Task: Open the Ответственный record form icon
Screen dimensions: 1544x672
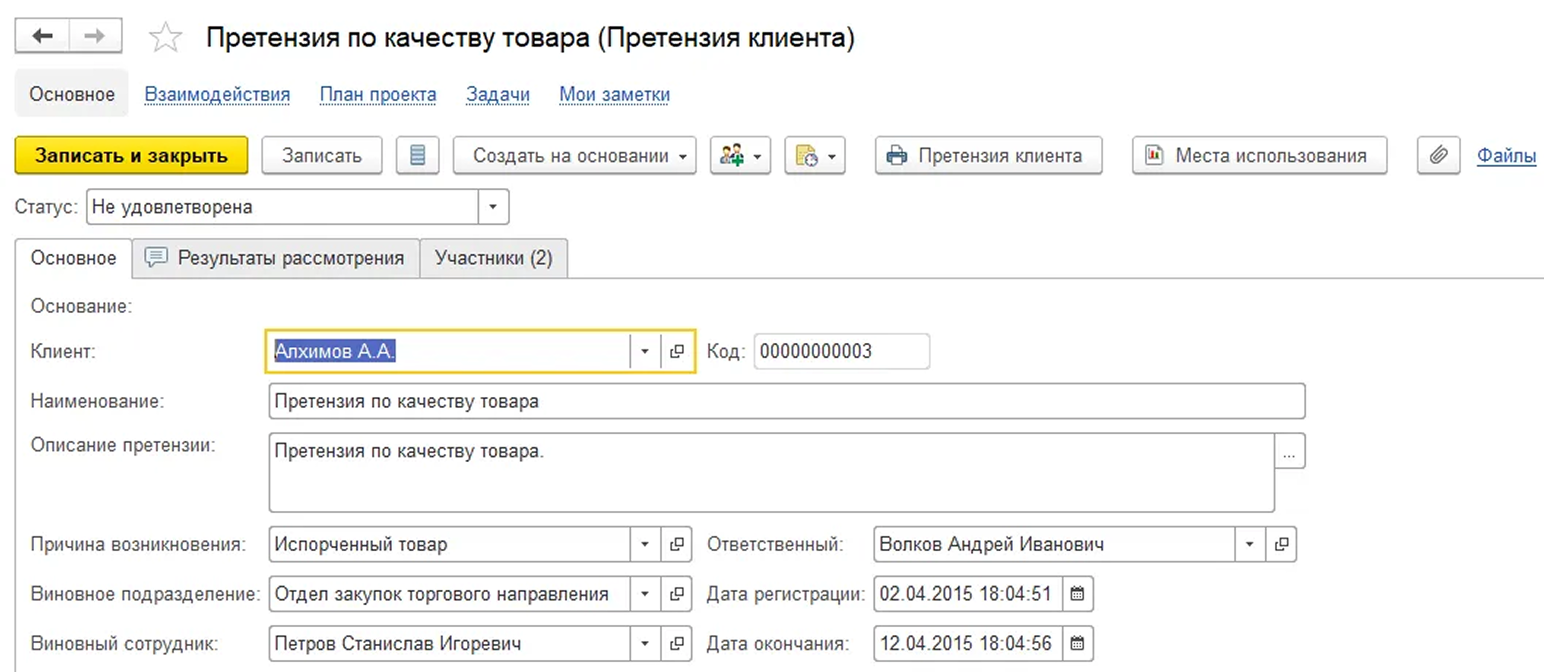Action: 1280,545
